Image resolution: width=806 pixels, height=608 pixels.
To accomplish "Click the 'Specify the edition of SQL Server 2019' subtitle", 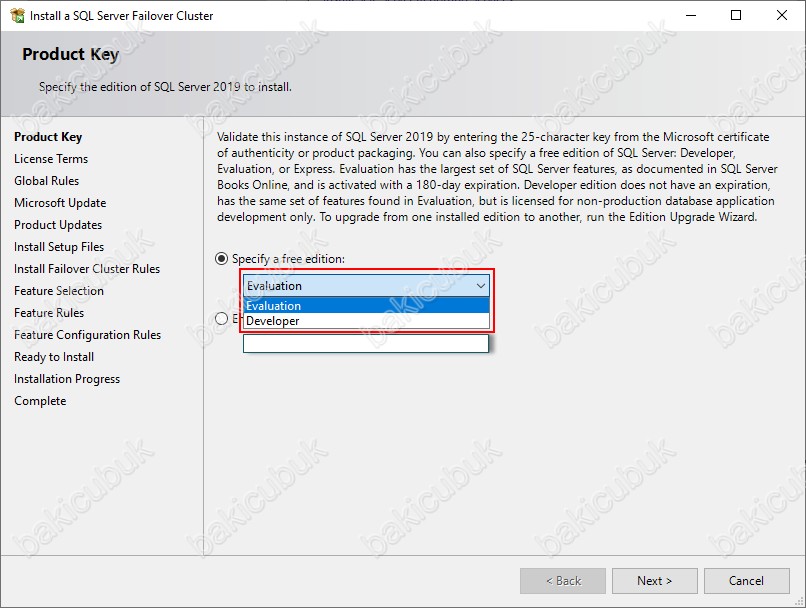I will click(x=165, y=87).
